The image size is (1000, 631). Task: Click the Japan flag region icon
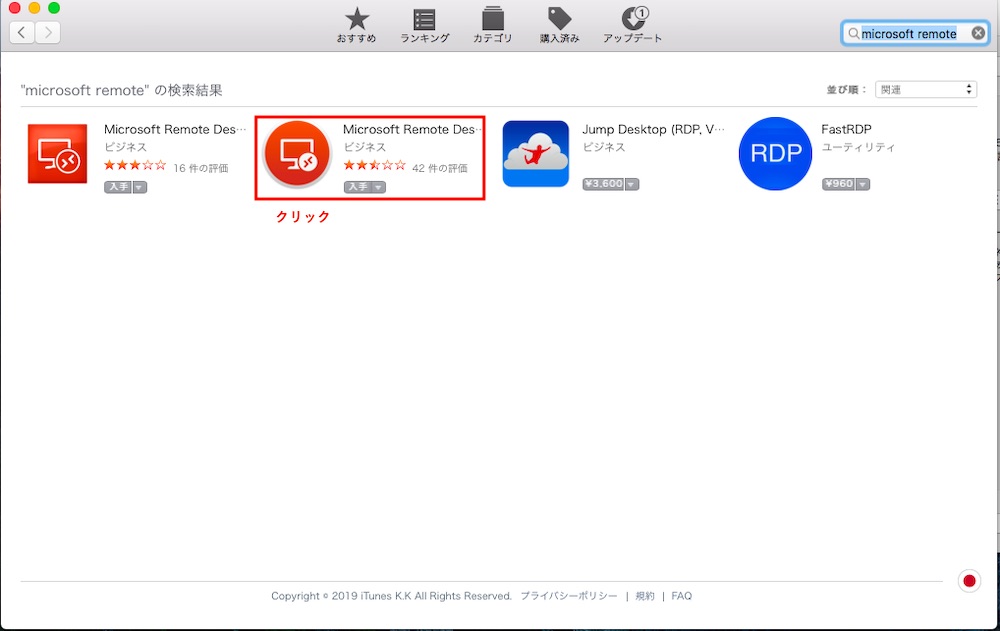(x=969, y=581)
